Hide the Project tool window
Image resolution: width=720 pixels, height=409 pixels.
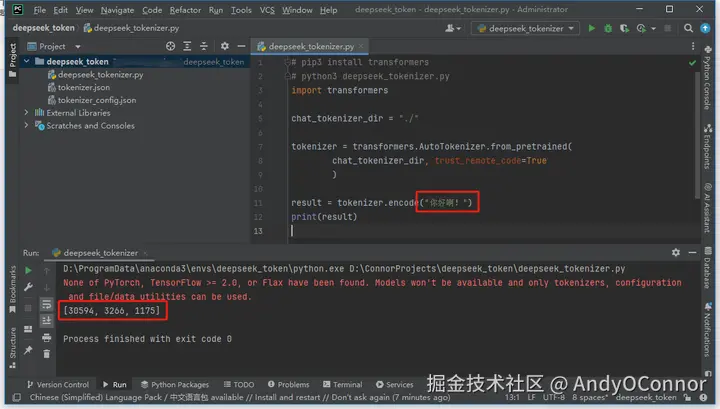click(x=241, y=46)
